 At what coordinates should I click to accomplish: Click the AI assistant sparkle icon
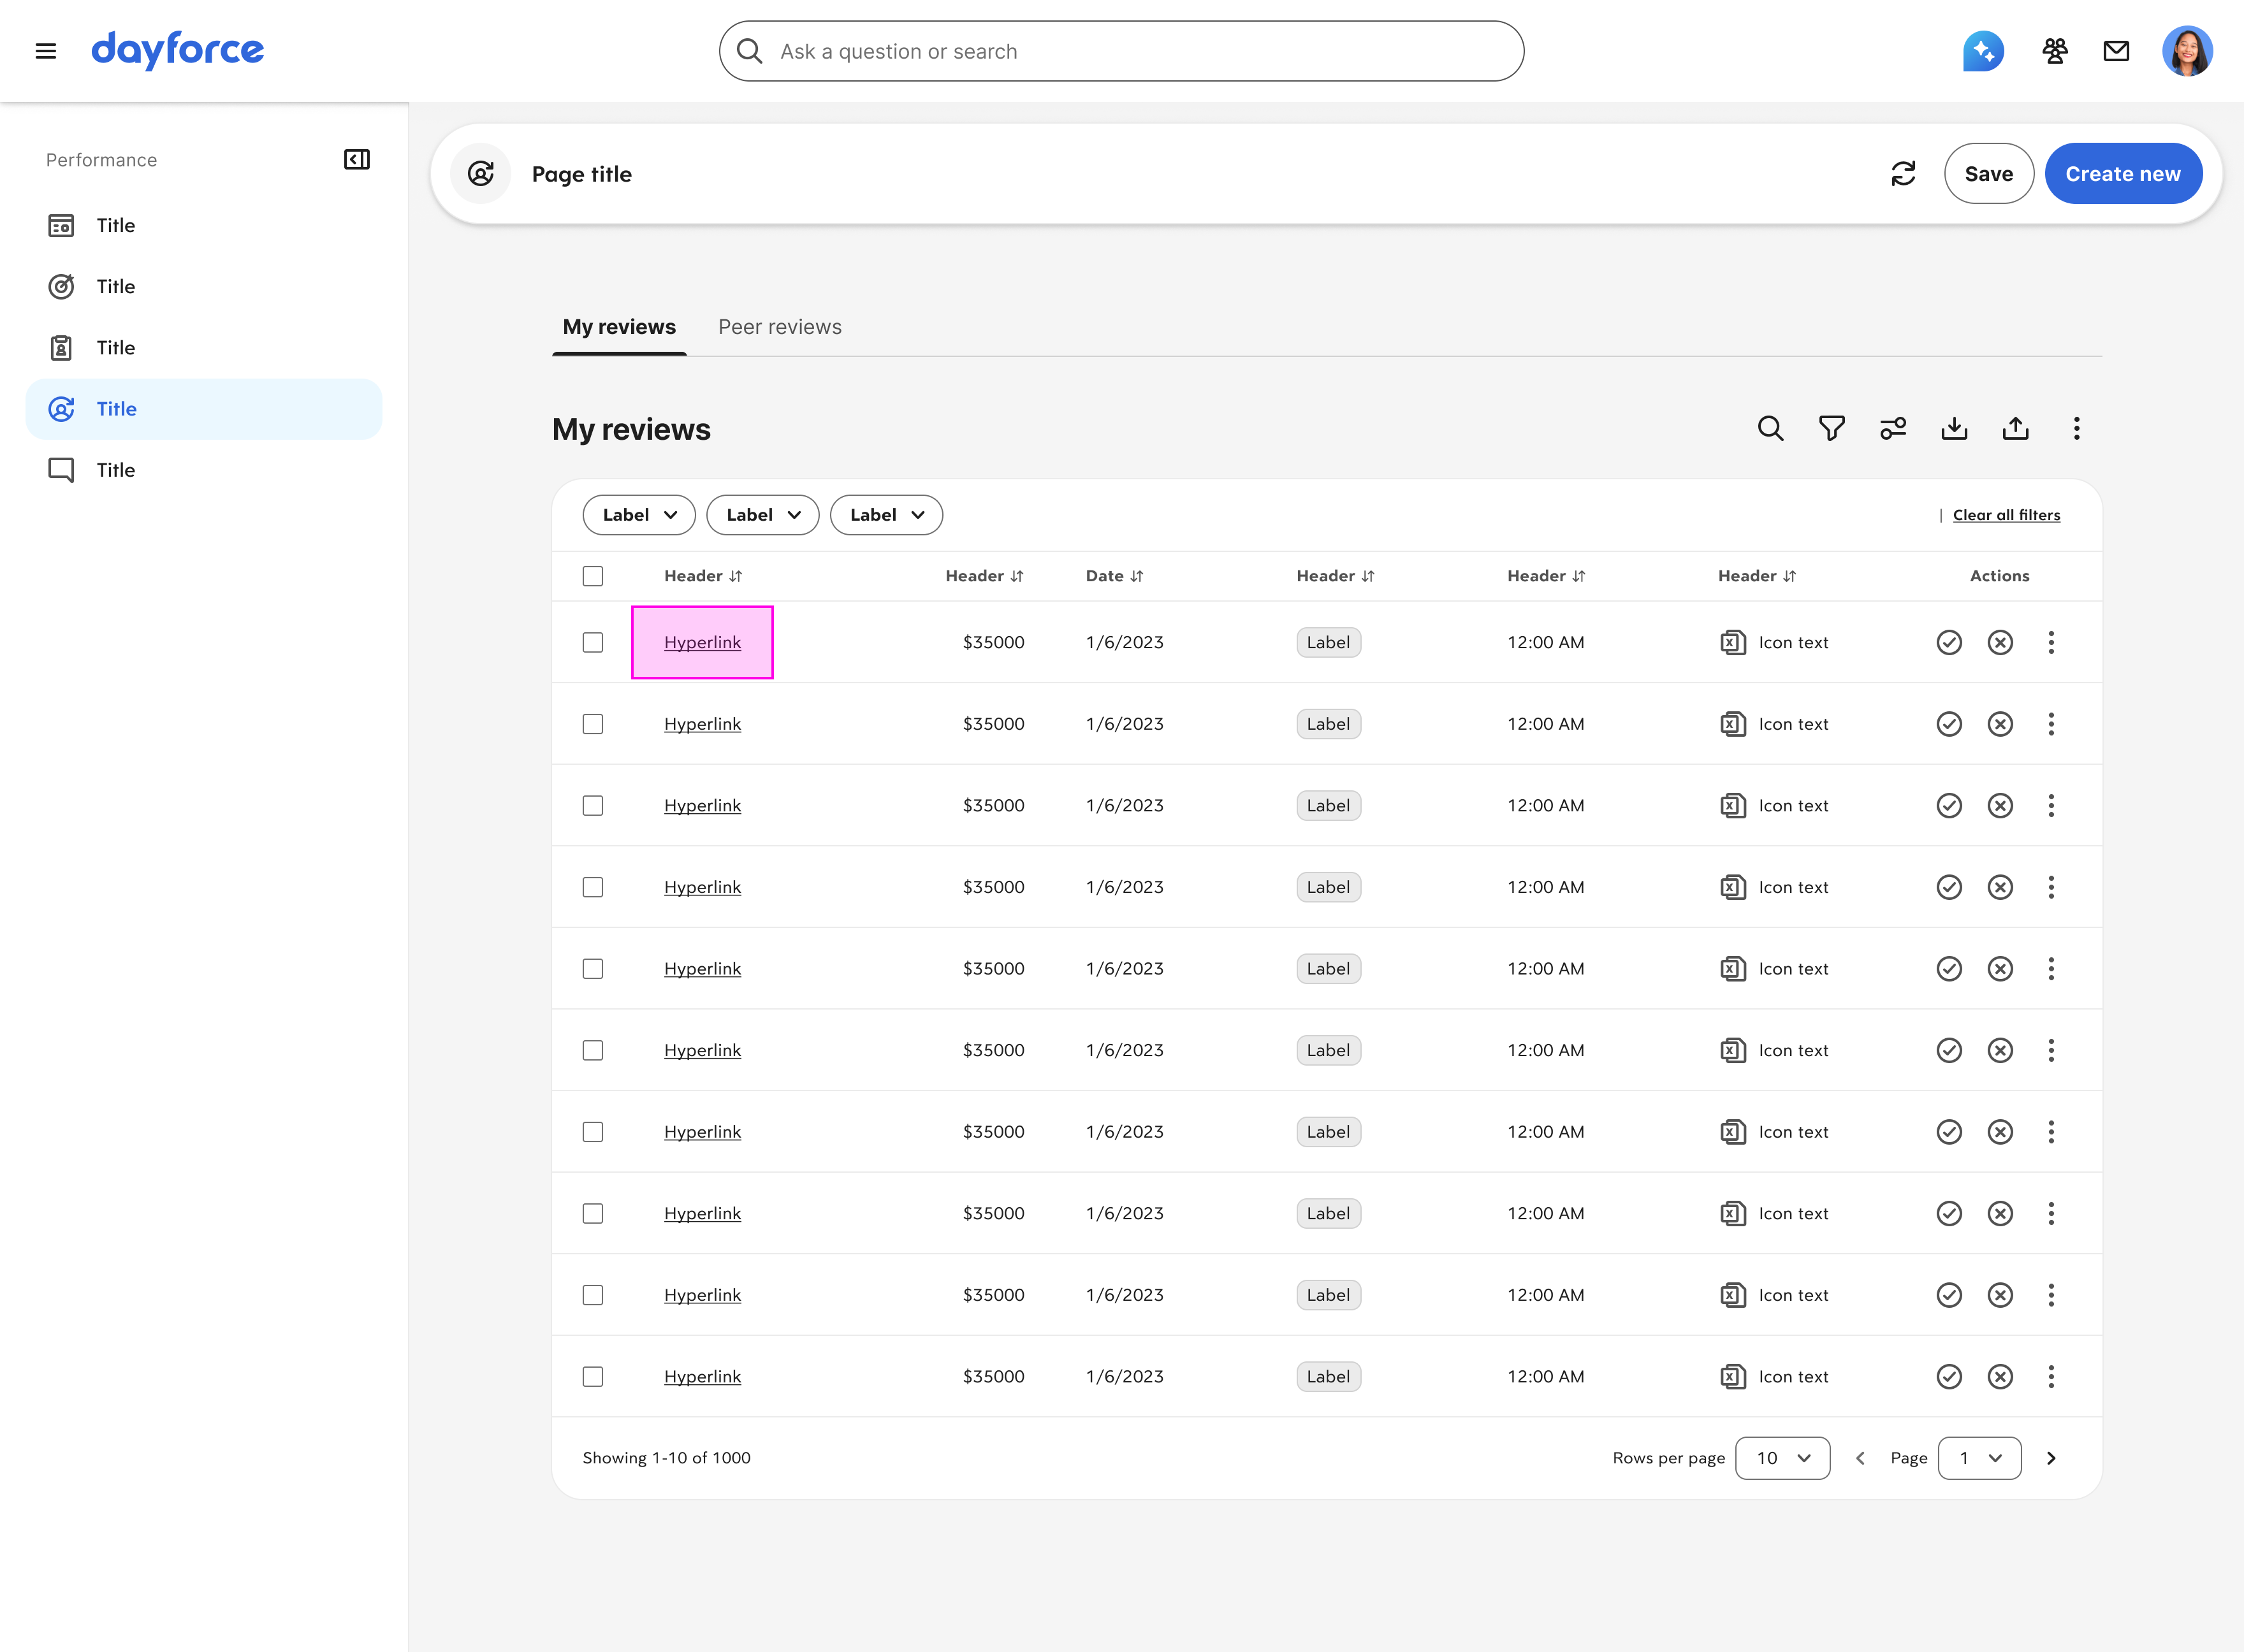click(1983, 51)
